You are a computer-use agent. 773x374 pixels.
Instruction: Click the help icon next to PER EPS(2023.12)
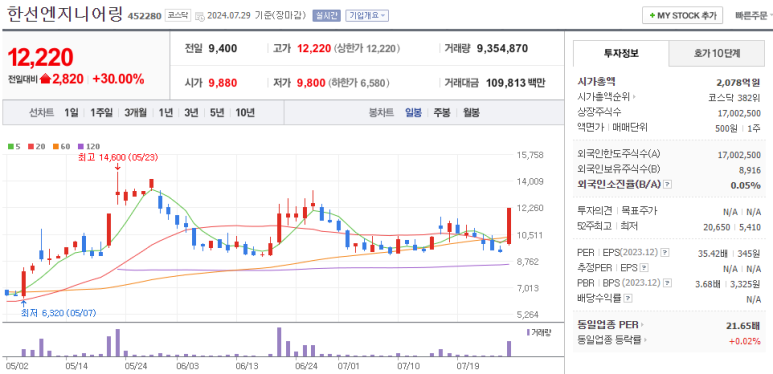665,253
